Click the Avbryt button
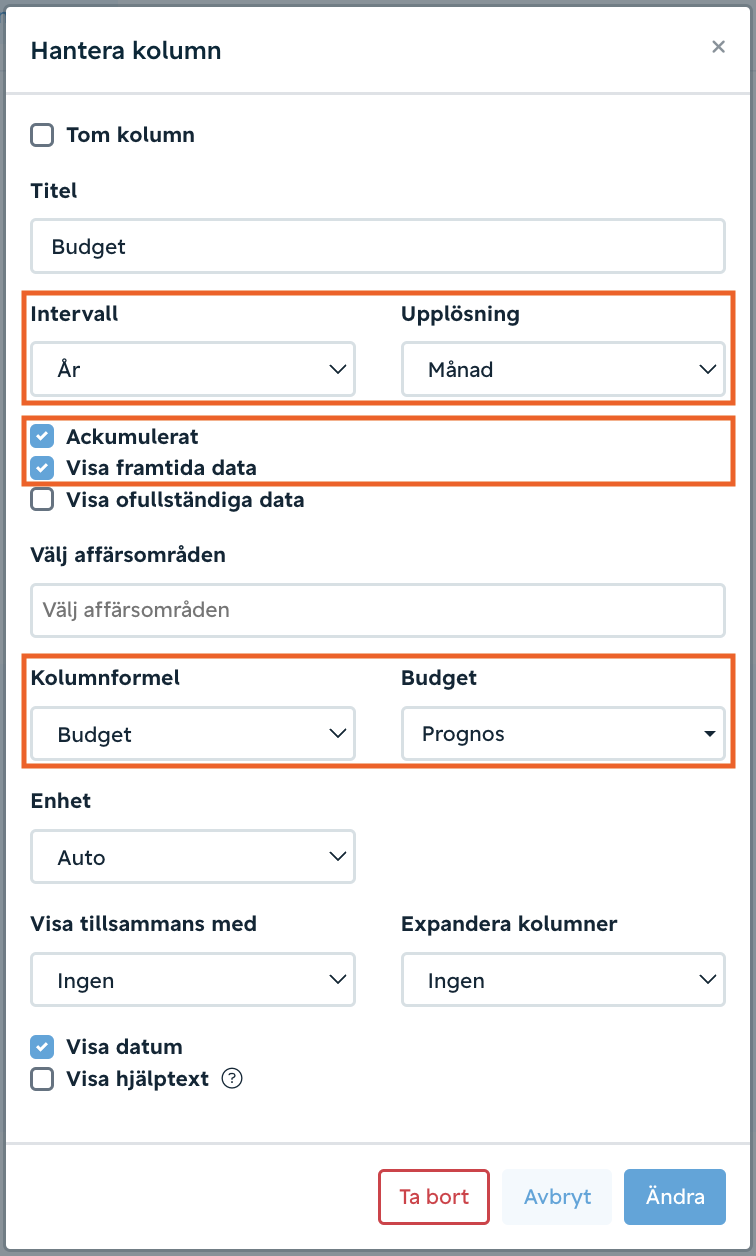The height and width of the screenshot is (1256, 756). tap(557, 1197)
